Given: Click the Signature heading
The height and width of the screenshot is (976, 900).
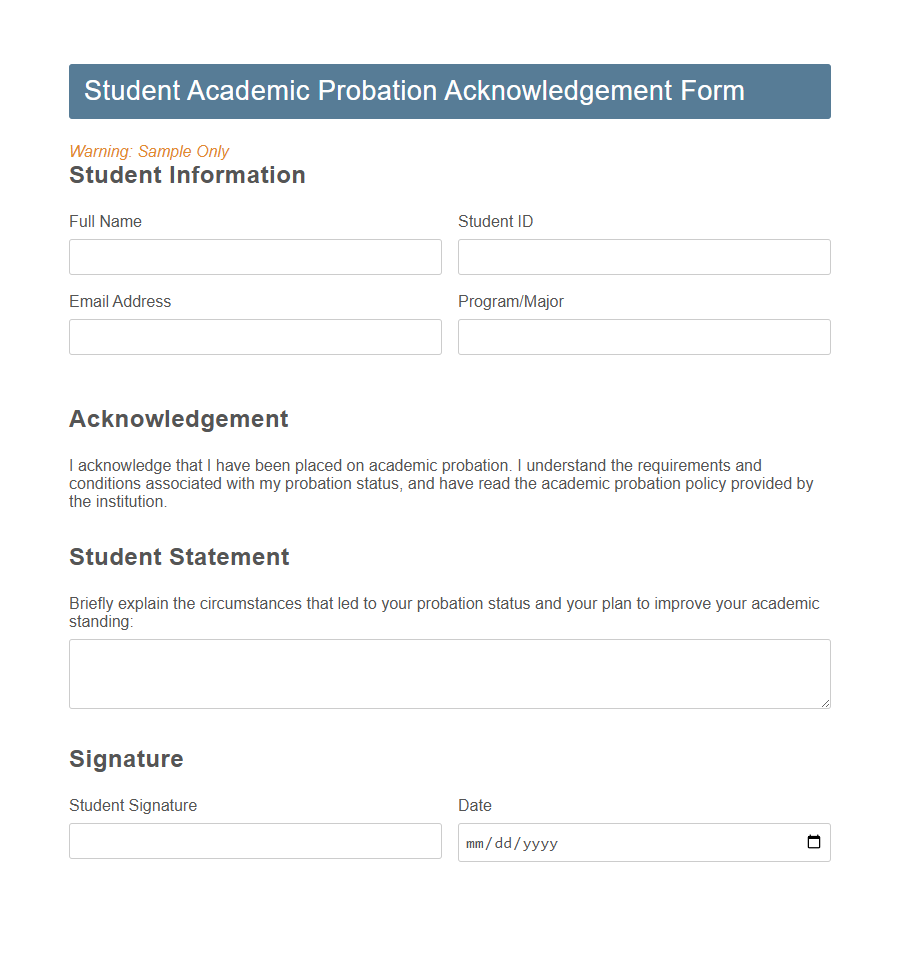Looking at the screenshot, I should click(126, 759).
